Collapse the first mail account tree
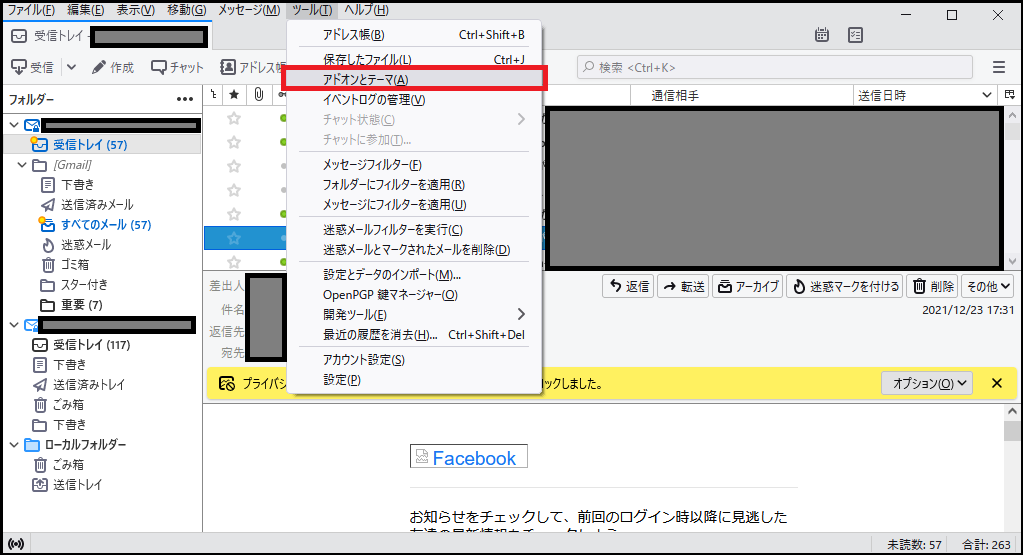Image resolution: width=1023 pixels, height=555 pixels. point(14,125)
